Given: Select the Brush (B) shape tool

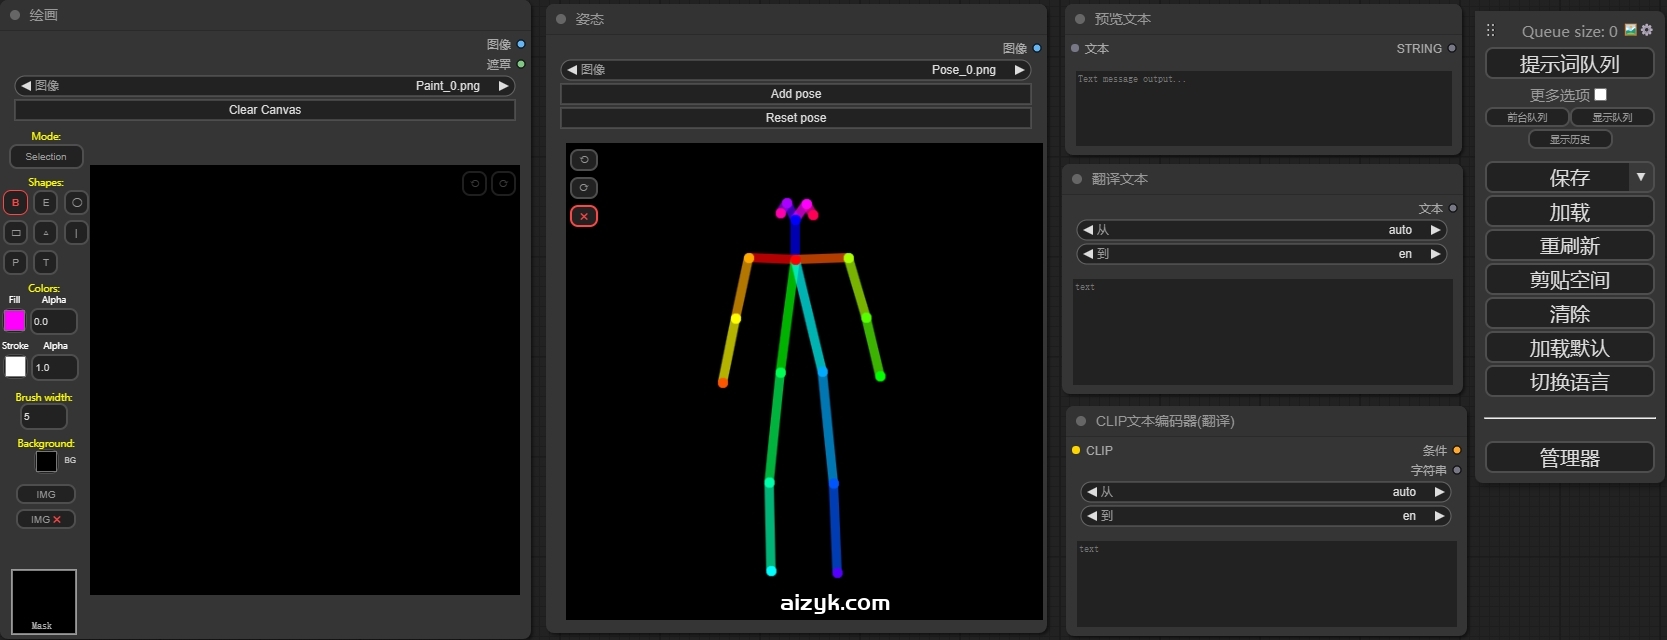Looking at the screenshot, I should [16, 203].
